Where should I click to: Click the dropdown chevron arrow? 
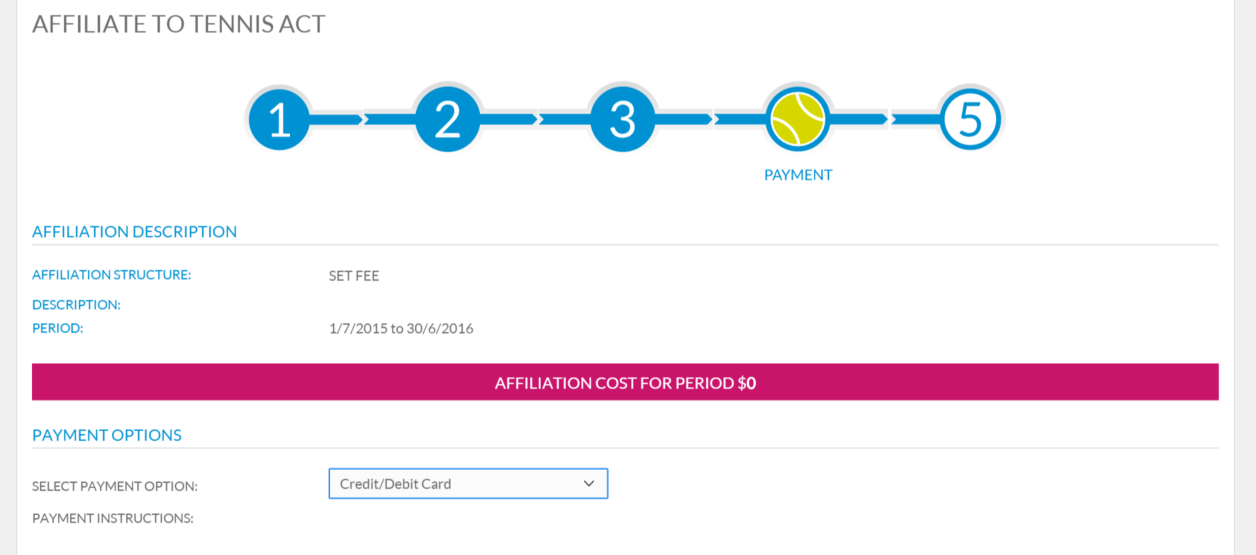pos(589,484)
